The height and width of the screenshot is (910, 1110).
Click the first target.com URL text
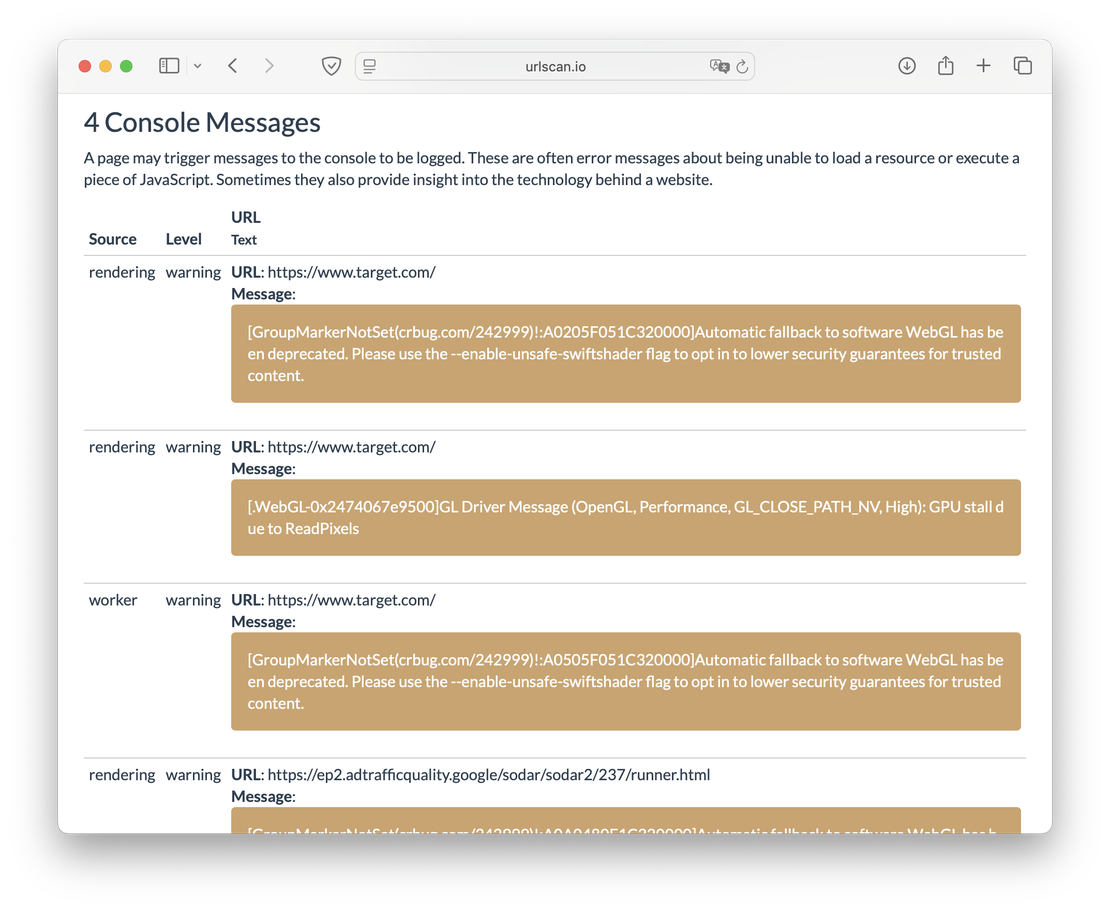pyautogui.click(x=351, y=272)
